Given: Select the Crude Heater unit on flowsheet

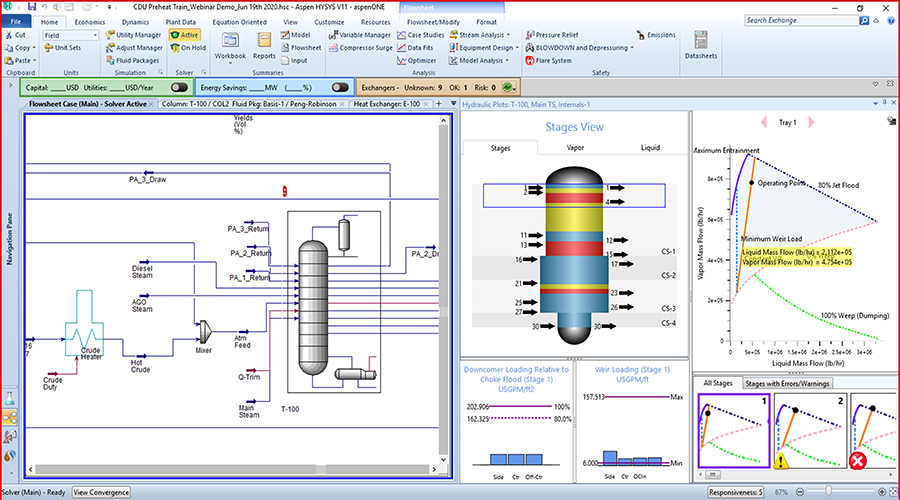Looking at the screenshot, I should pyautogui.click(x=84, y=323).
